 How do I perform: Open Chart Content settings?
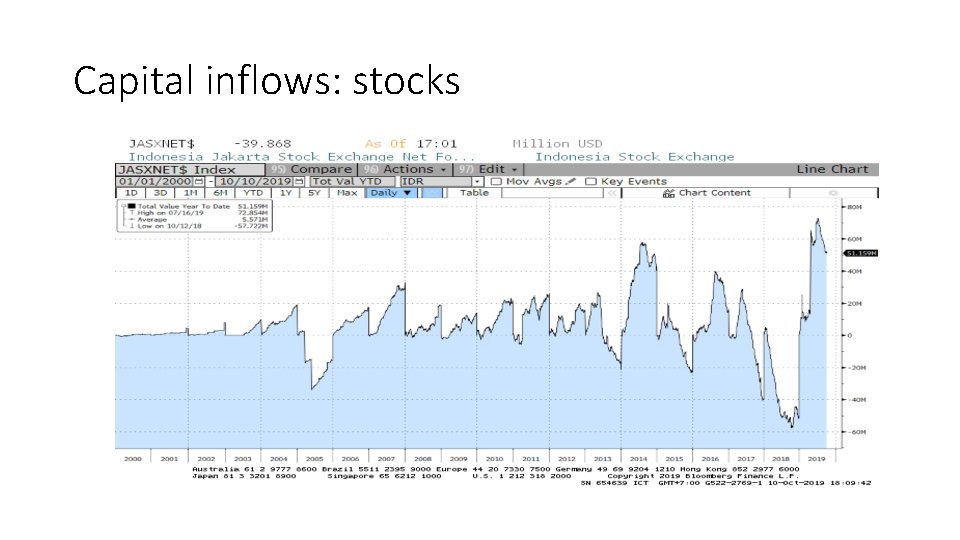(706, 193)
